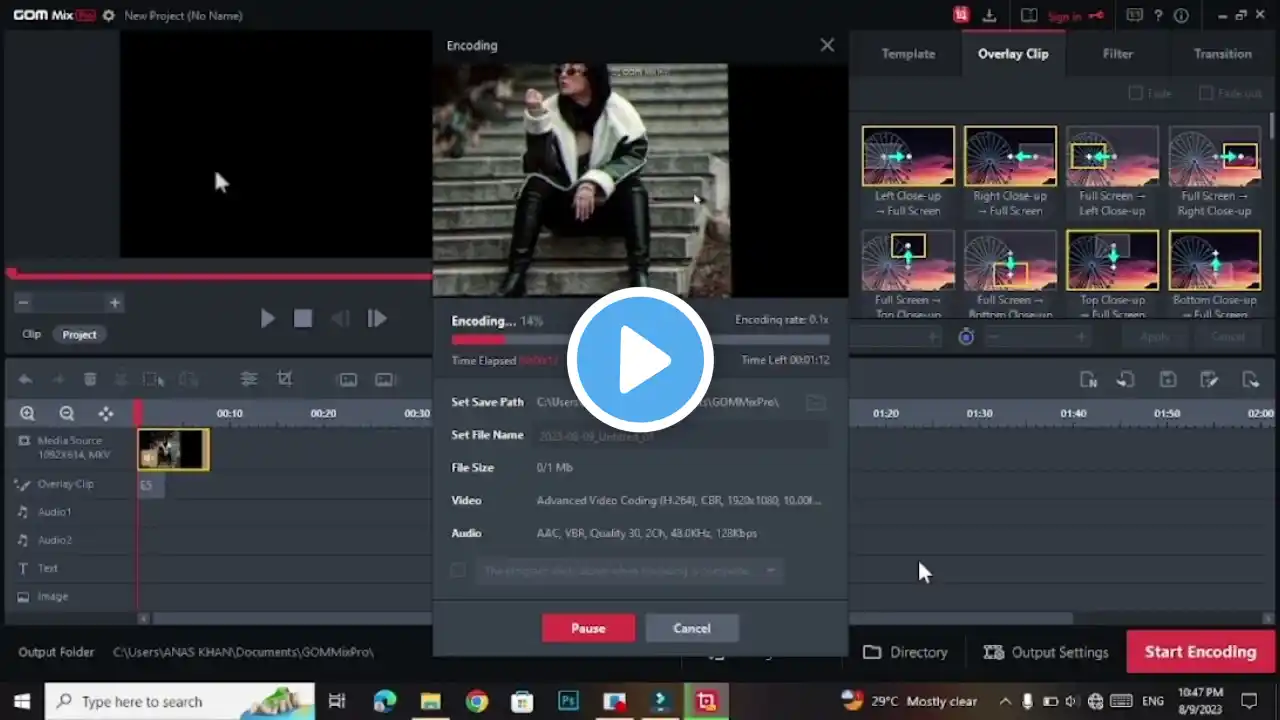Click the info icon in title bar
Screen dimensions: 1280x720
(1181, 15)
